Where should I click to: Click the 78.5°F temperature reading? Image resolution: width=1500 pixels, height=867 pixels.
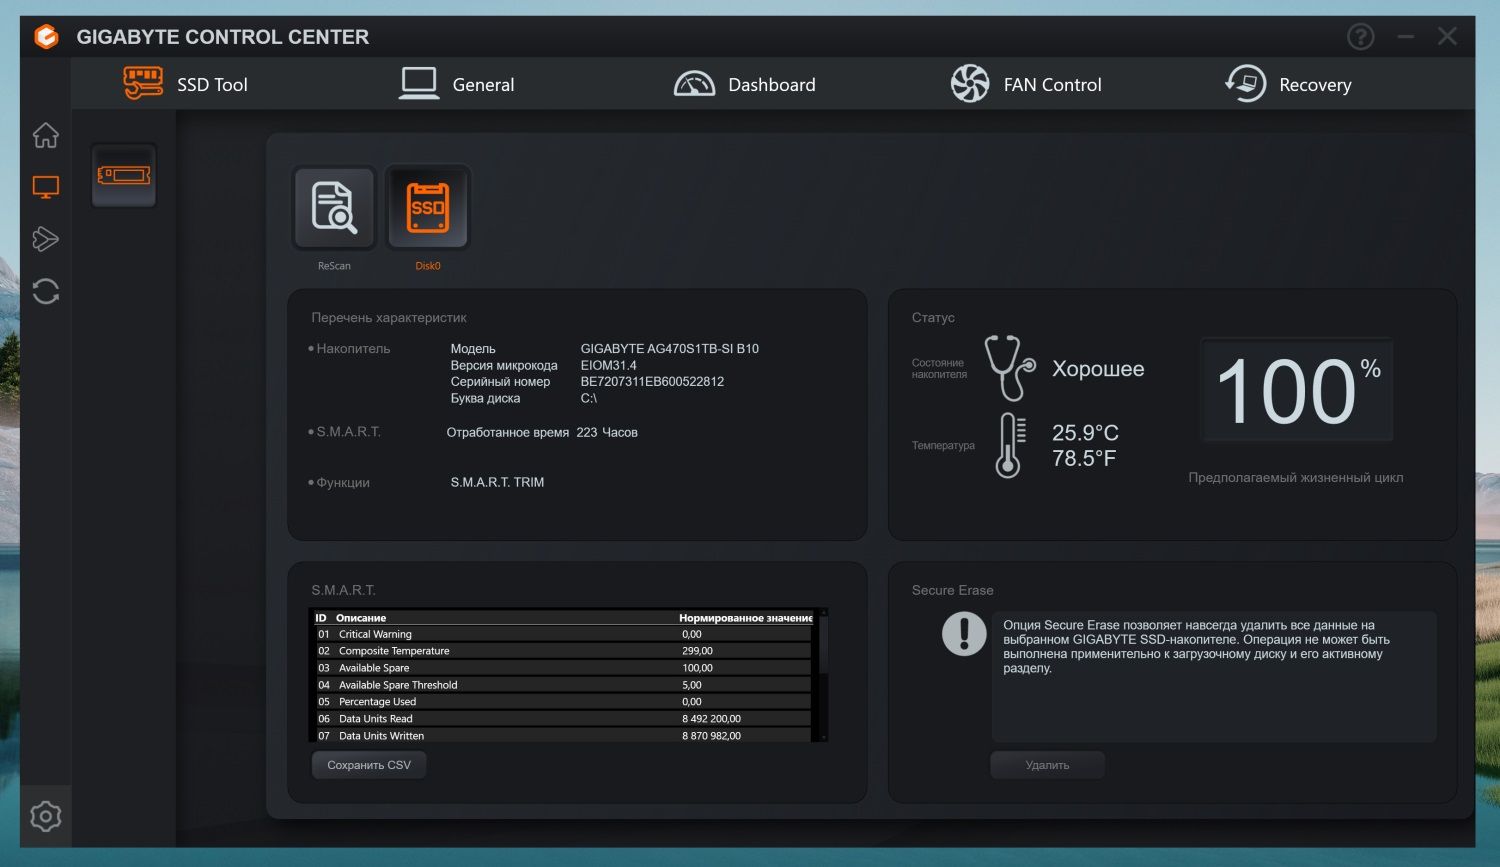tap(1083, 458)
